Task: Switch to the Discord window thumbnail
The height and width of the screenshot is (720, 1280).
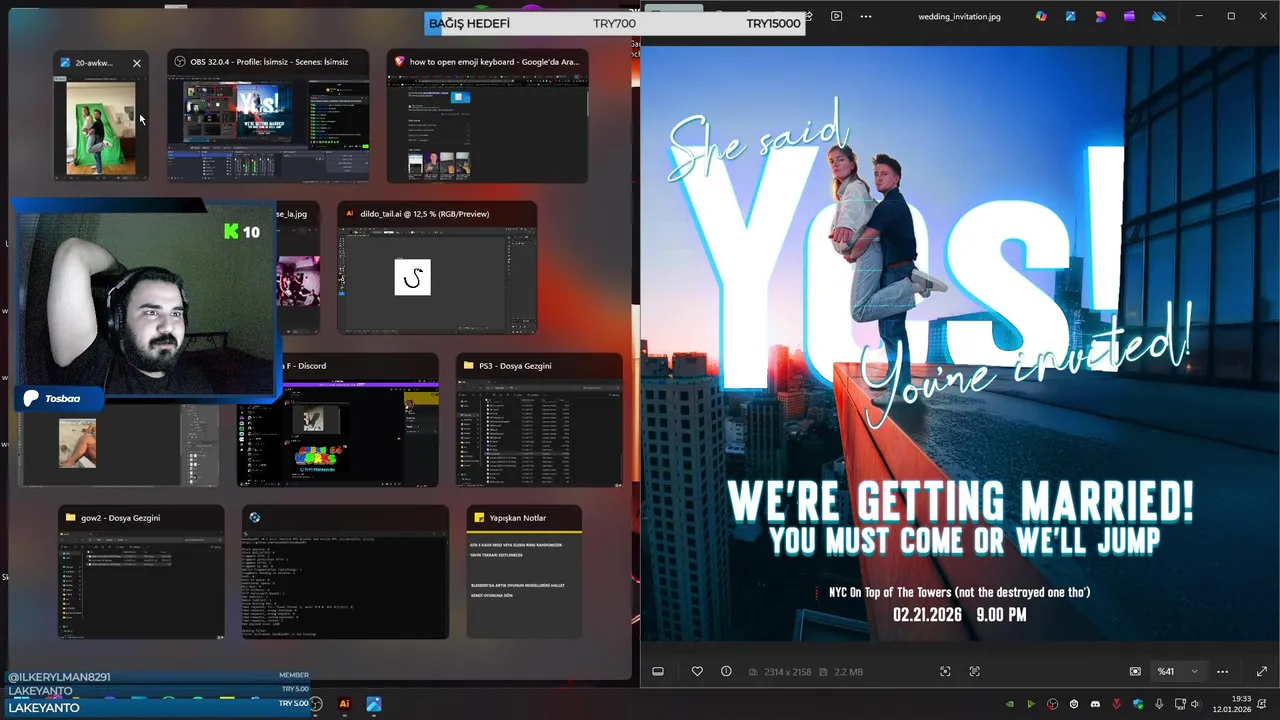Action: tap(337, 420)
